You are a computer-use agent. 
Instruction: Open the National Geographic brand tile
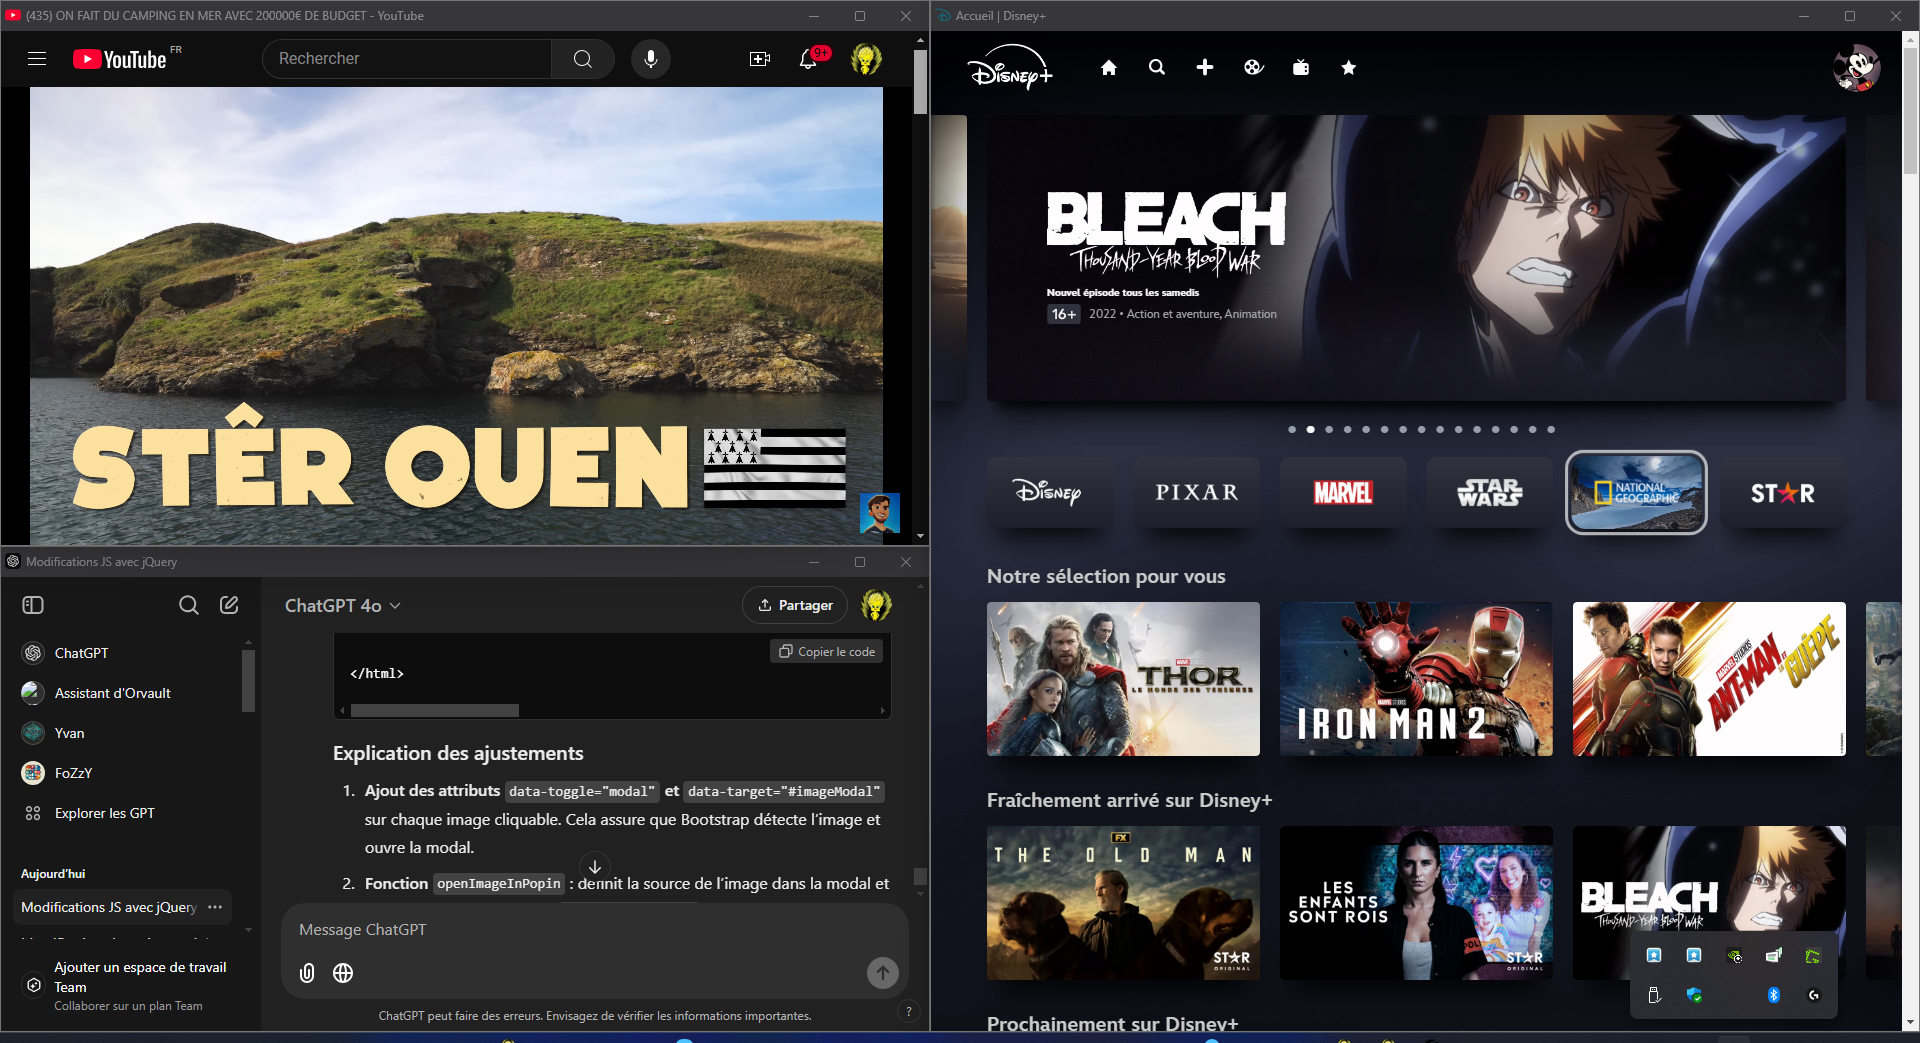pyautogui.click(x=1636, y=493)
